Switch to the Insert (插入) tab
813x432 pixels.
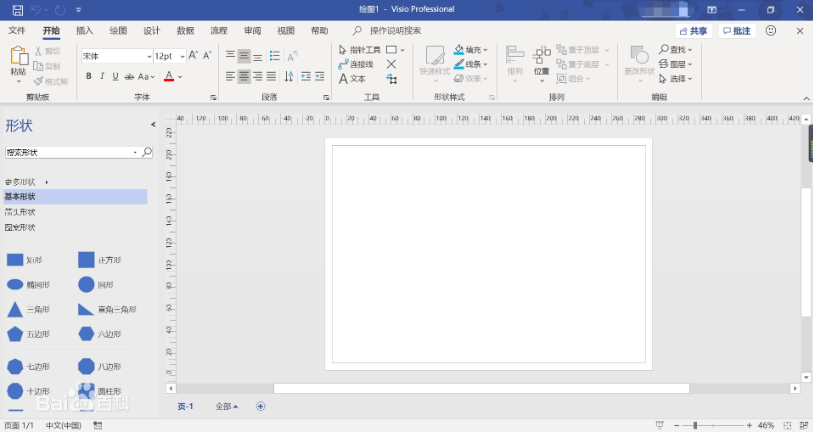[85, 31]
